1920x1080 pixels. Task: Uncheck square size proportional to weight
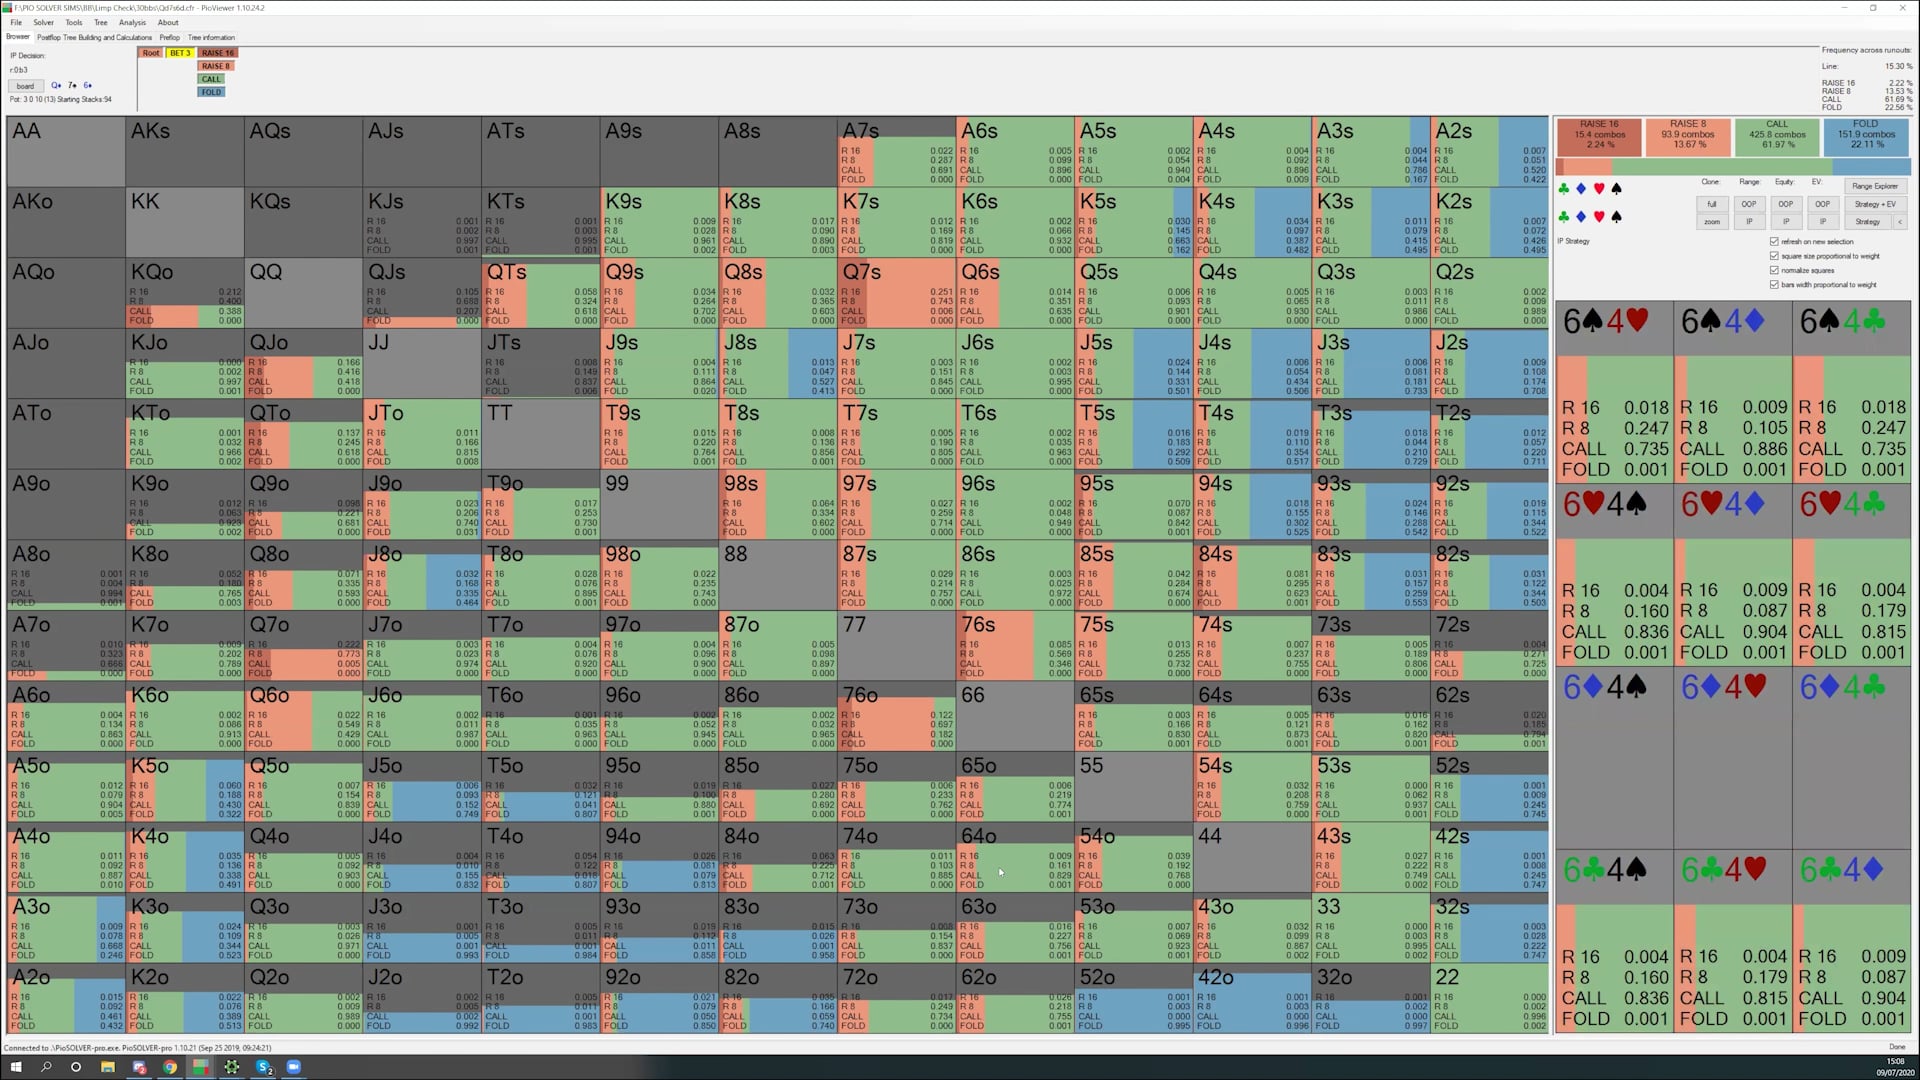(1774, 256)
